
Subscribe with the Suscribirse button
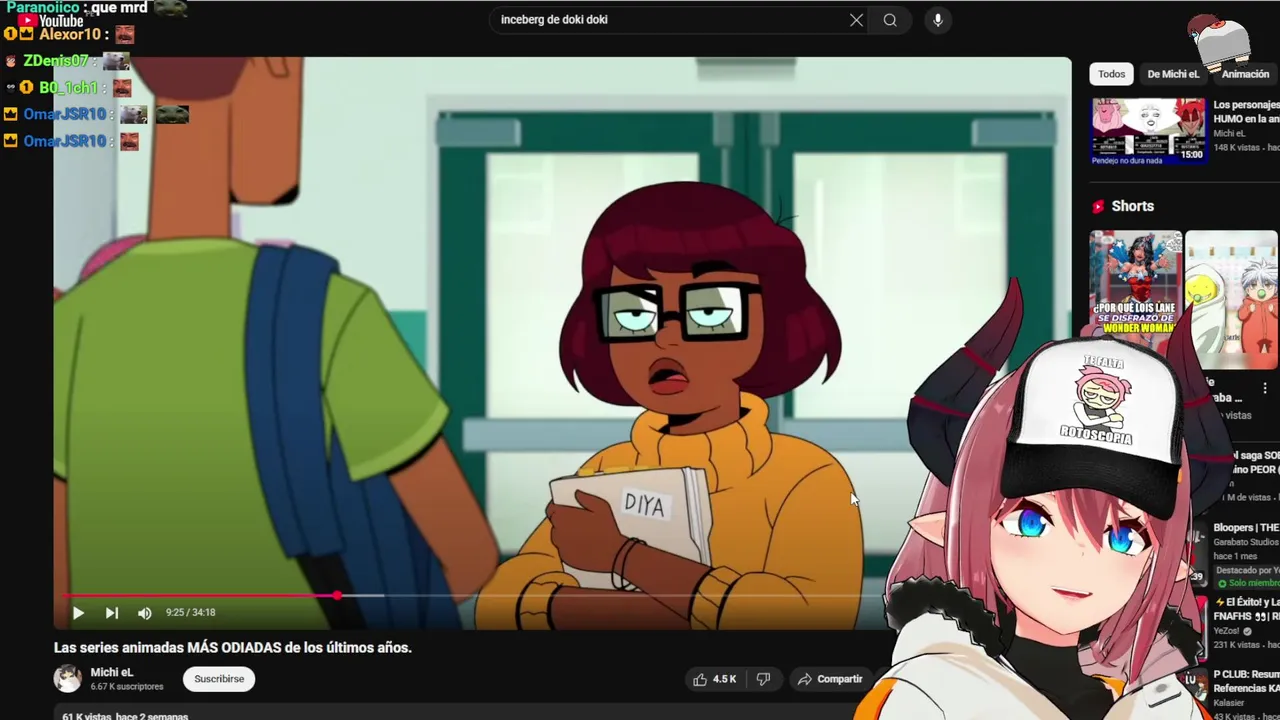point(219,679)
